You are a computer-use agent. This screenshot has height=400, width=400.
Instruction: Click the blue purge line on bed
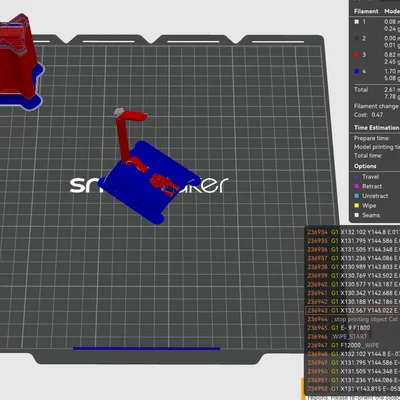147,349
